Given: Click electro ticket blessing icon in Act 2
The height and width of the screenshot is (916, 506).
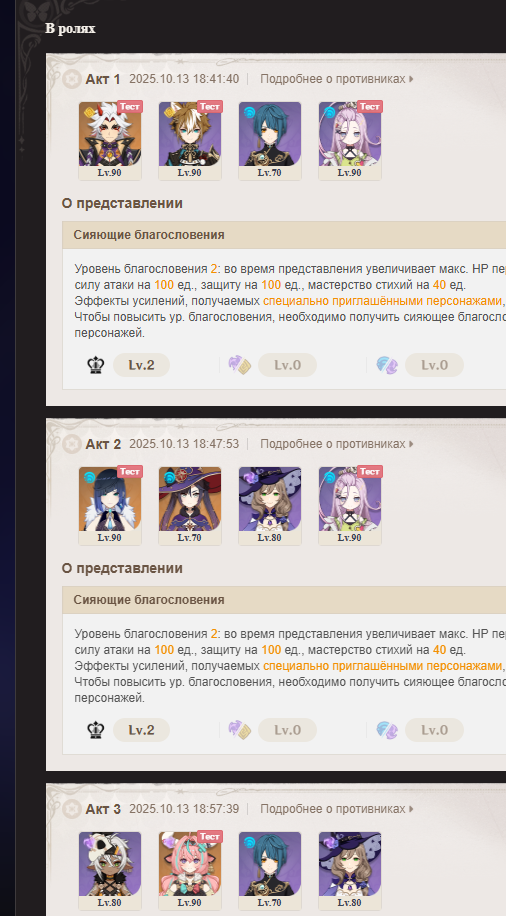Looking at the screenshot, I should 240,730.
